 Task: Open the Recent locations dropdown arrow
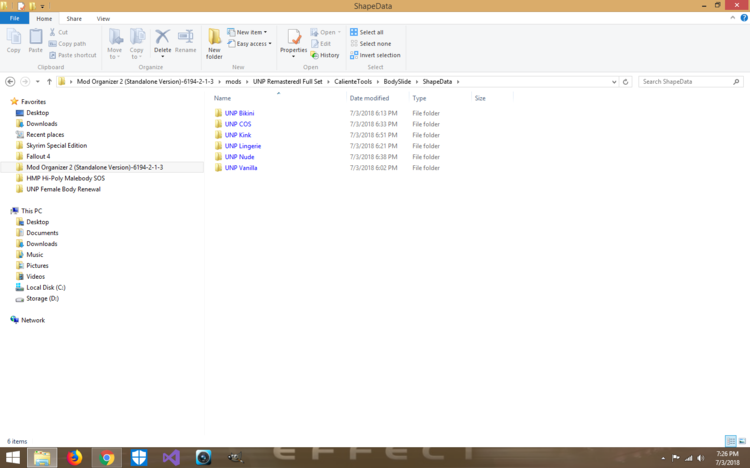[38, 82]
